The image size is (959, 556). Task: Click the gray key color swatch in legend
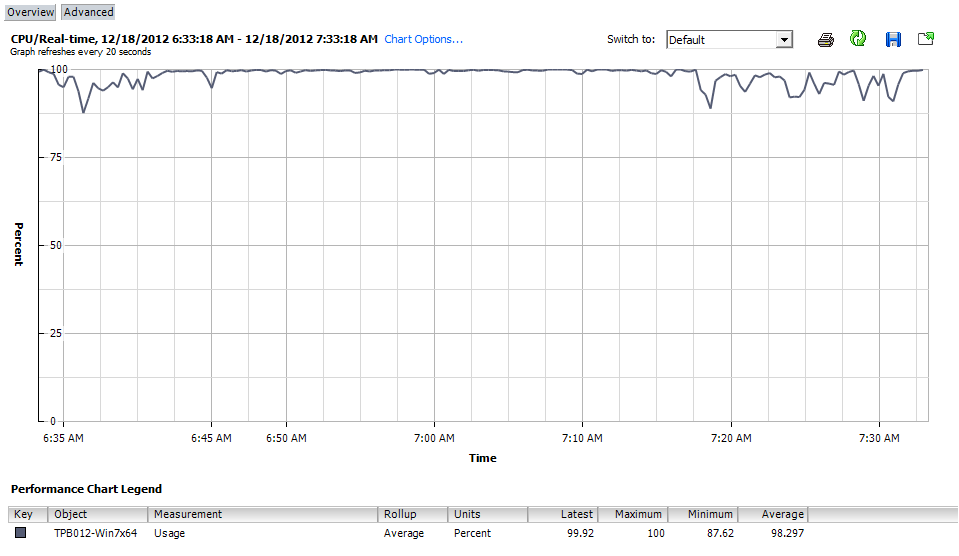pyautogui.click(x=20, y=533)
